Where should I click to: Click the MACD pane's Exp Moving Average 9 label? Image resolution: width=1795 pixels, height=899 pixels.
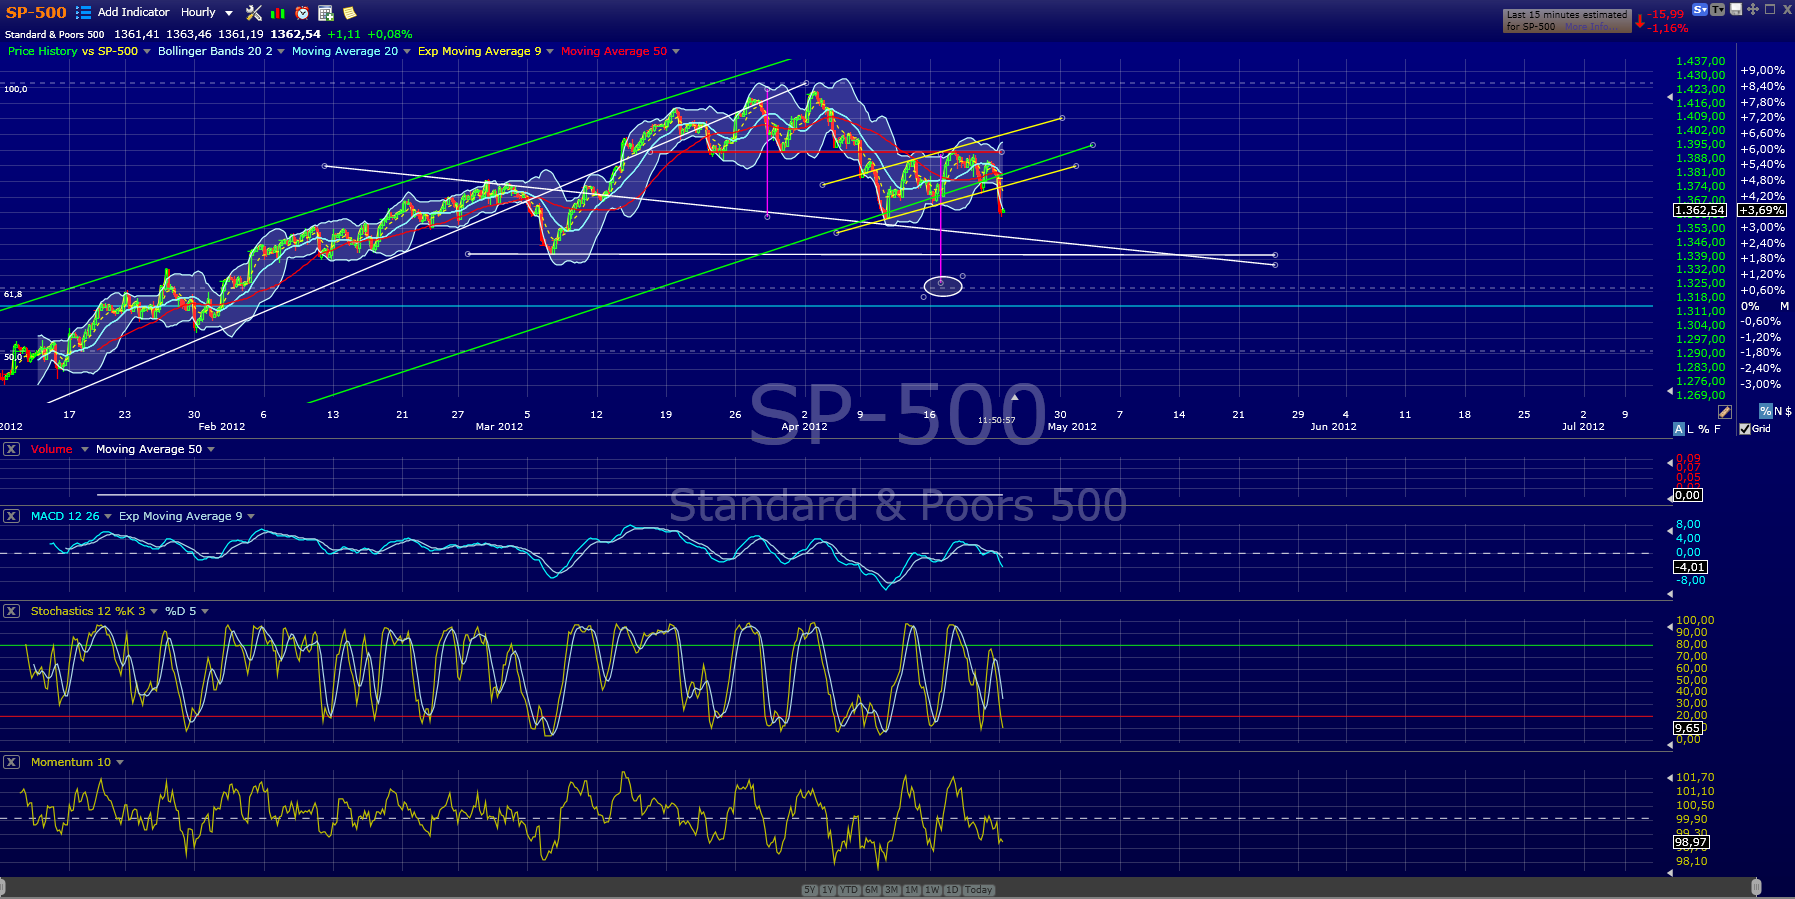180,516
